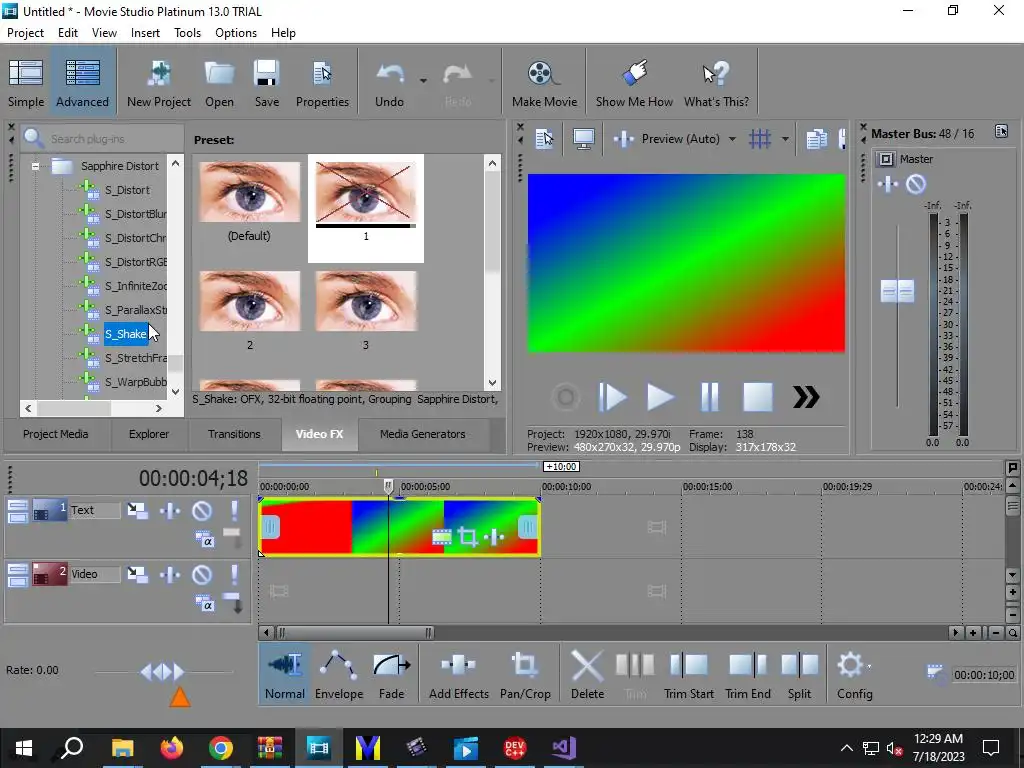This screenshot has width=1024, height=768.
Task: Open track motion on Video track
Action: click(137, 574)
